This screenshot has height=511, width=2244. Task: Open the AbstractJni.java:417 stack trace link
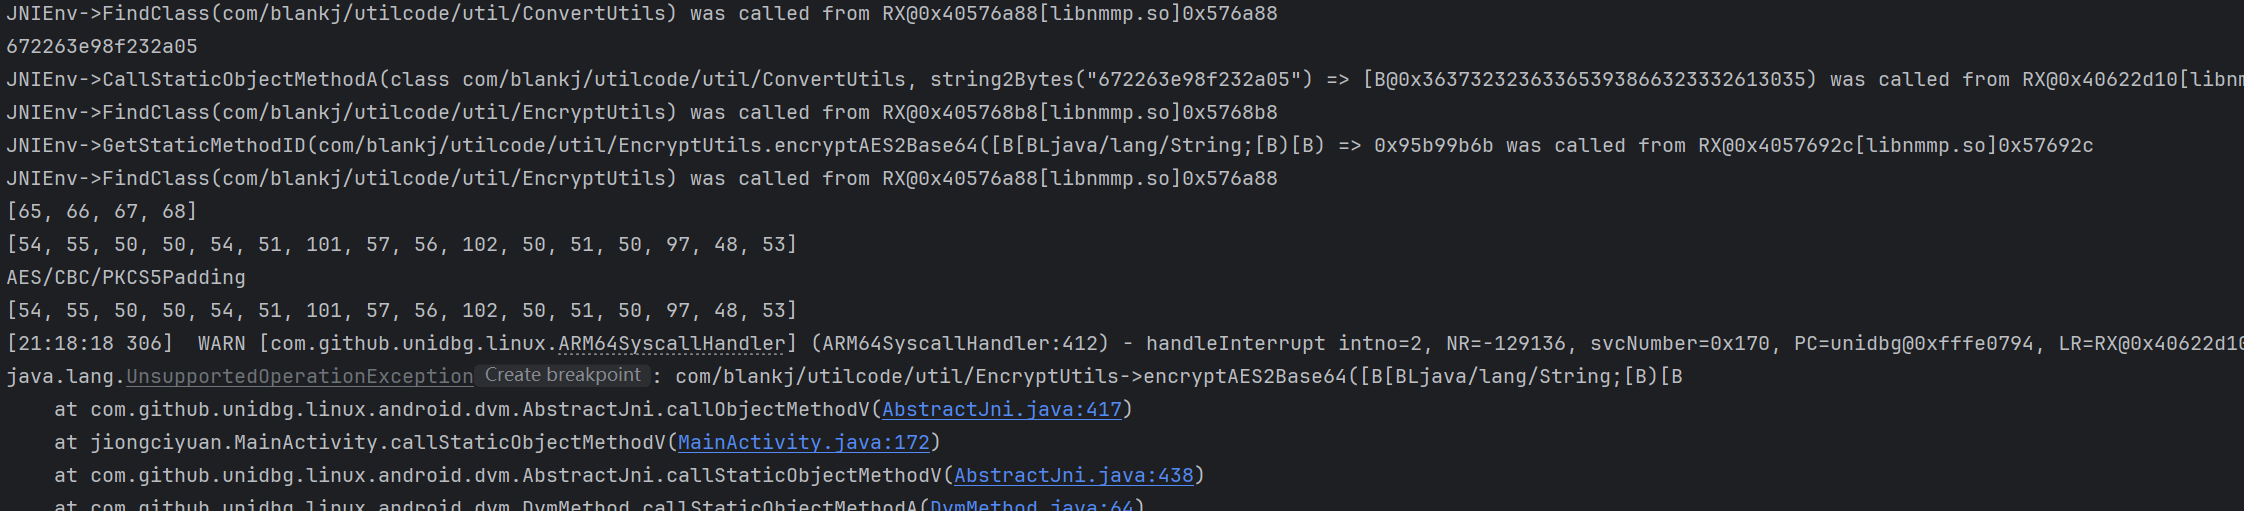point(1002,409)
